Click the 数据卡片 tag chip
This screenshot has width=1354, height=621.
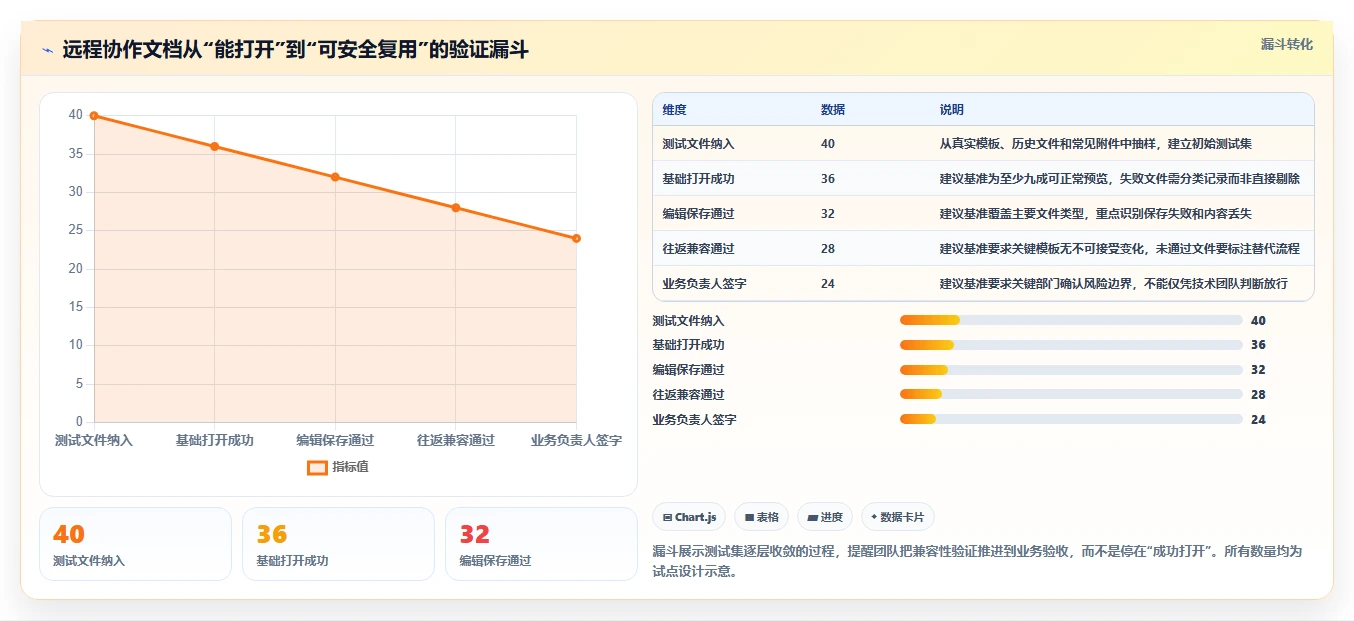tap(897, 517)
